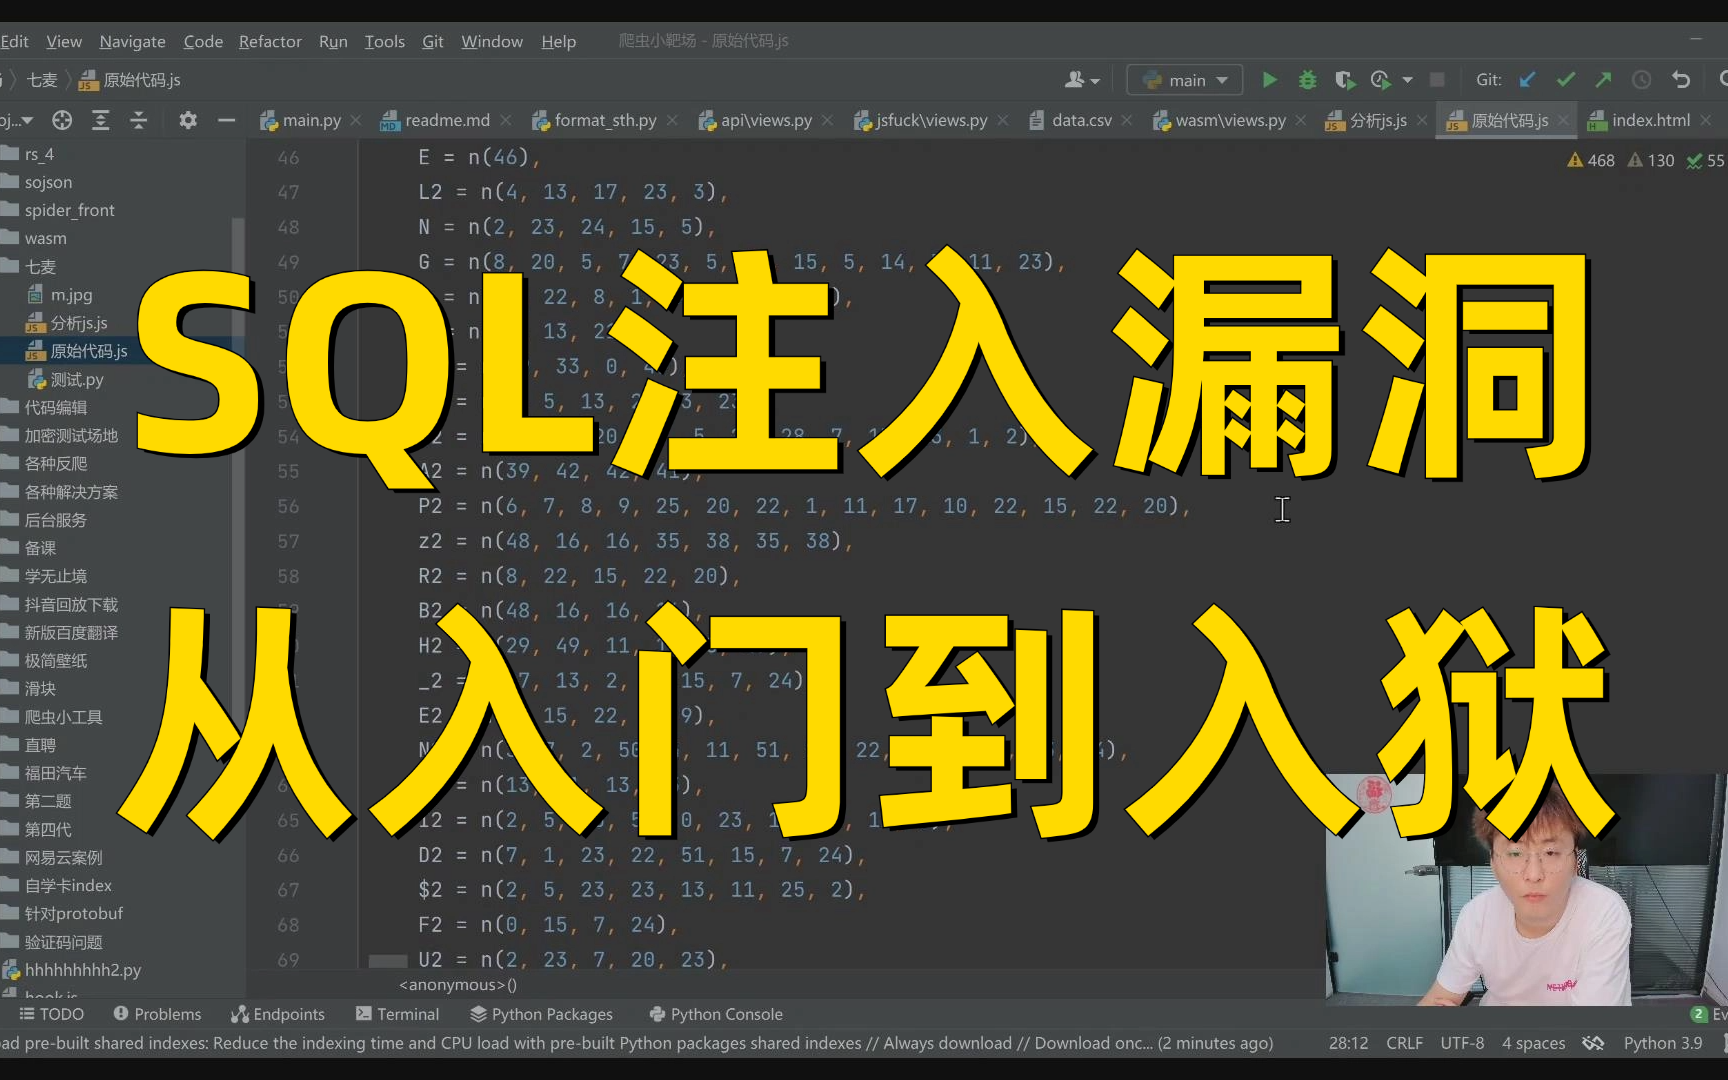1728x1080 pixels.
Task: Switch to the index.html editor tab
Action: click(x=1650, y=120)
